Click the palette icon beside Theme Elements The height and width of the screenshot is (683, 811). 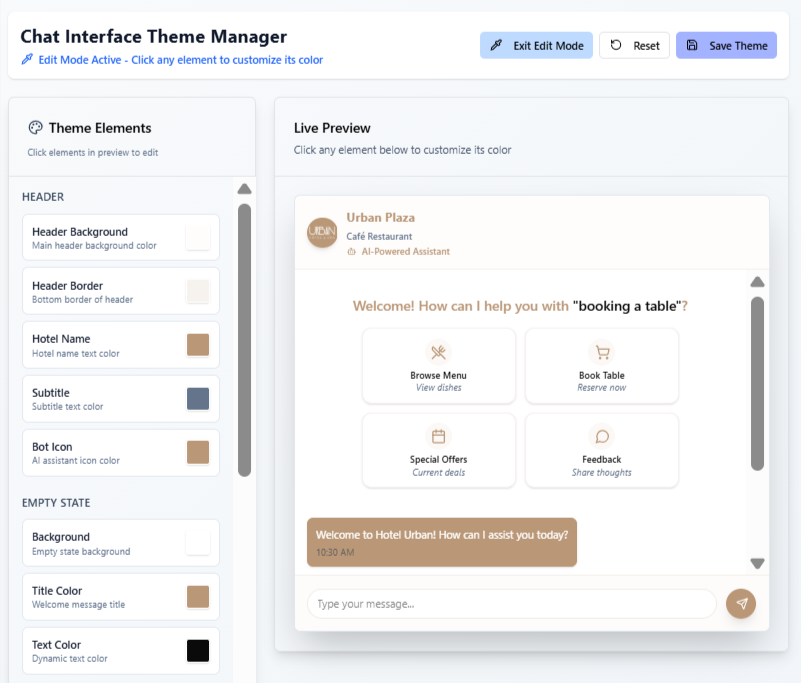[x=36, y=128]
